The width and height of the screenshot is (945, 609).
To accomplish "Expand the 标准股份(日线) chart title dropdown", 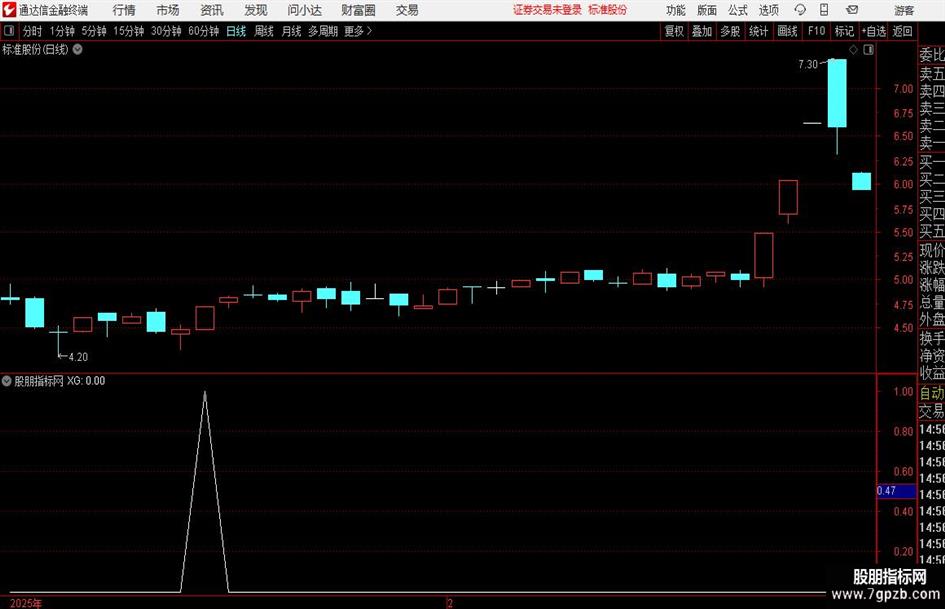I will tap(78, 49).
